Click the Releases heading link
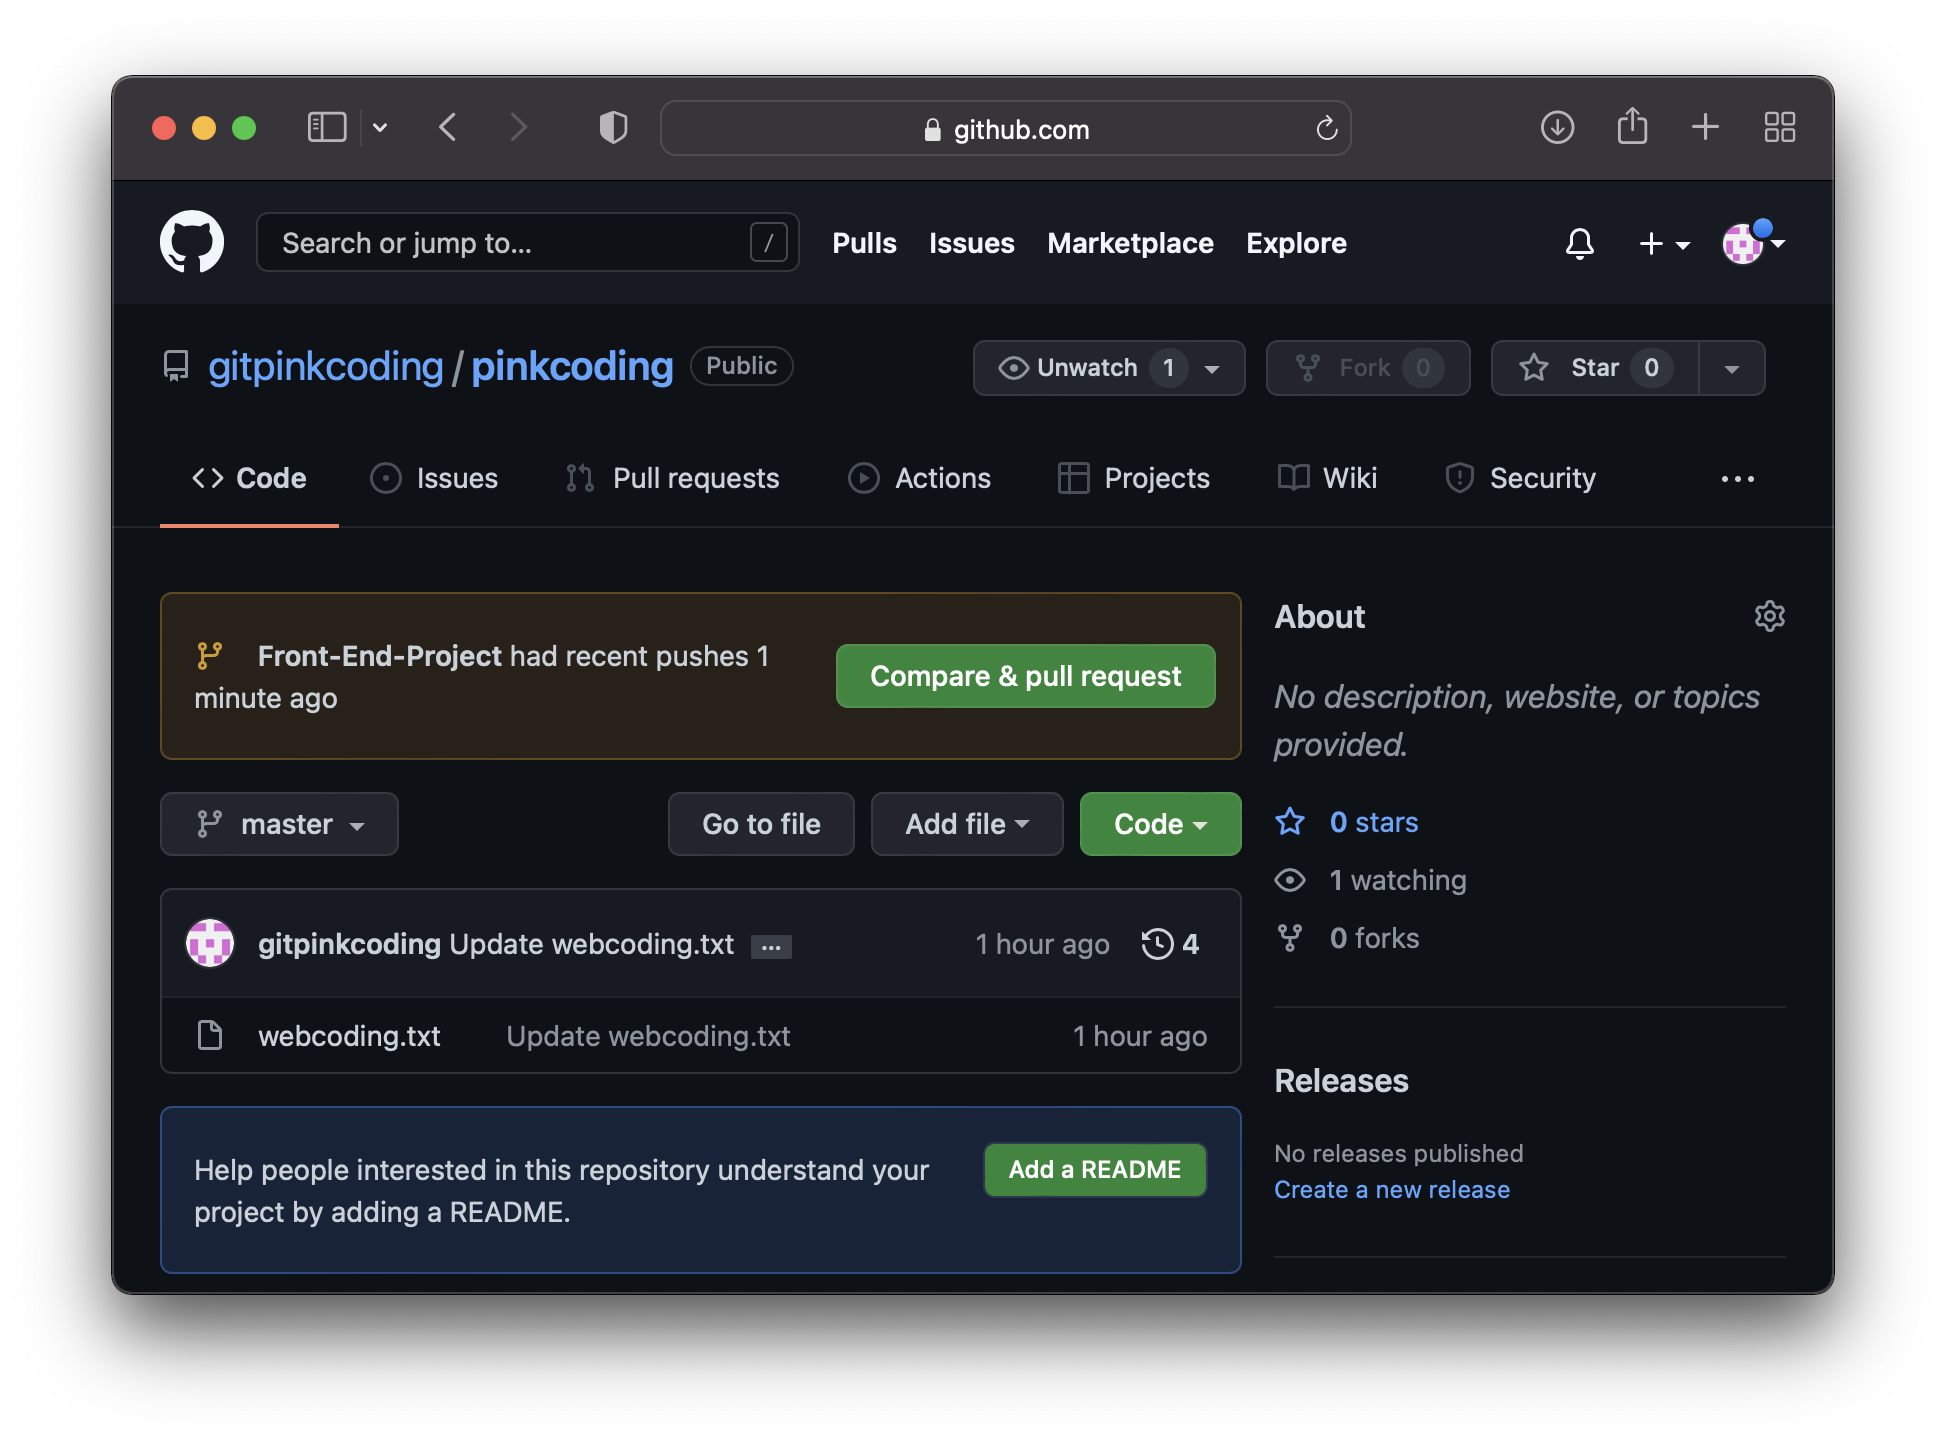1946x1442 pixels. [x=1341, y=1081]
